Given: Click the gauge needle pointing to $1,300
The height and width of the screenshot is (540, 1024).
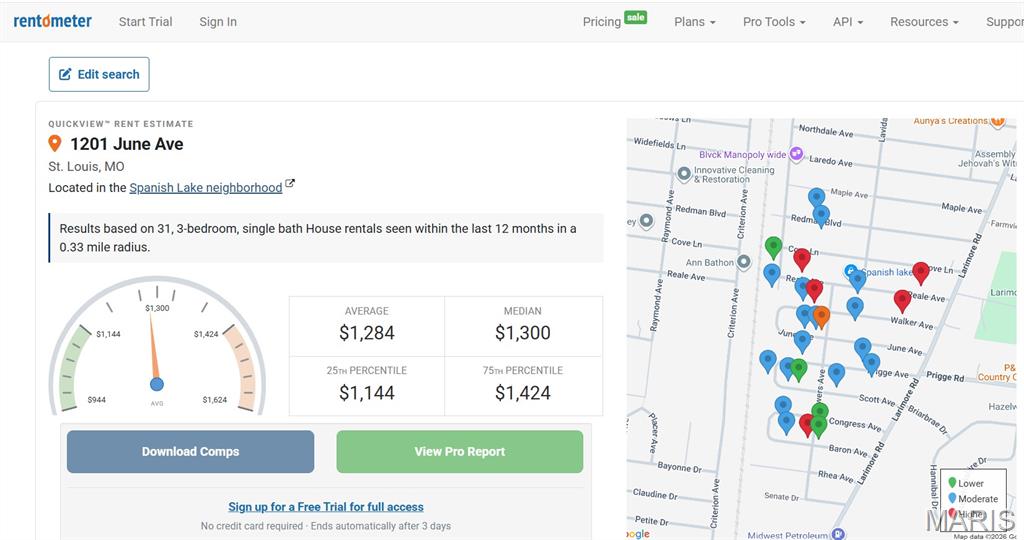Looking at the screenshot, I should pos(153,349).
